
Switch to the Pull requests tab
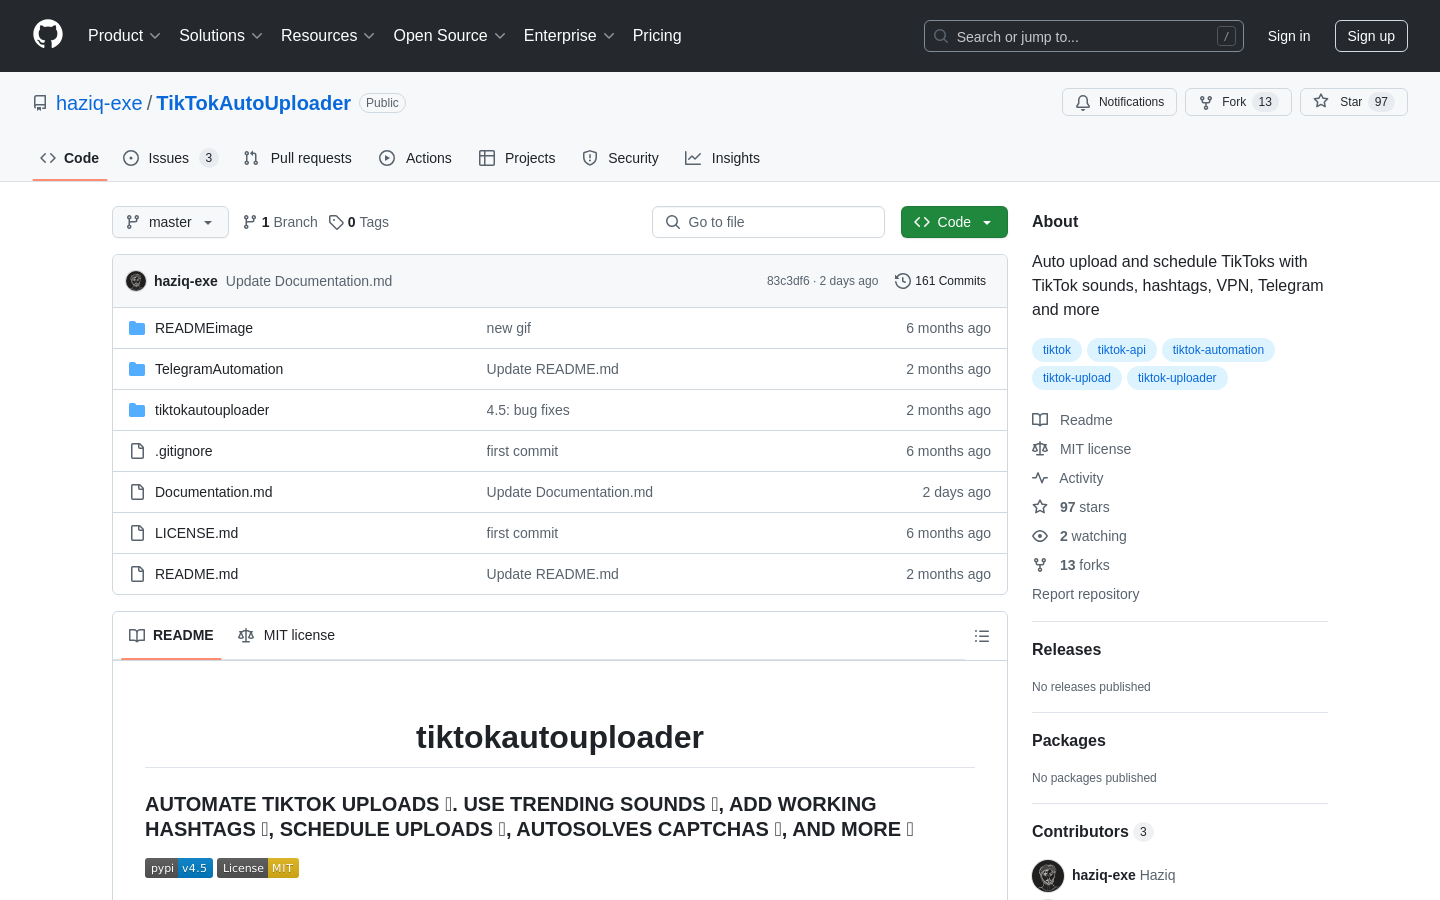click(x=298, y=158)
